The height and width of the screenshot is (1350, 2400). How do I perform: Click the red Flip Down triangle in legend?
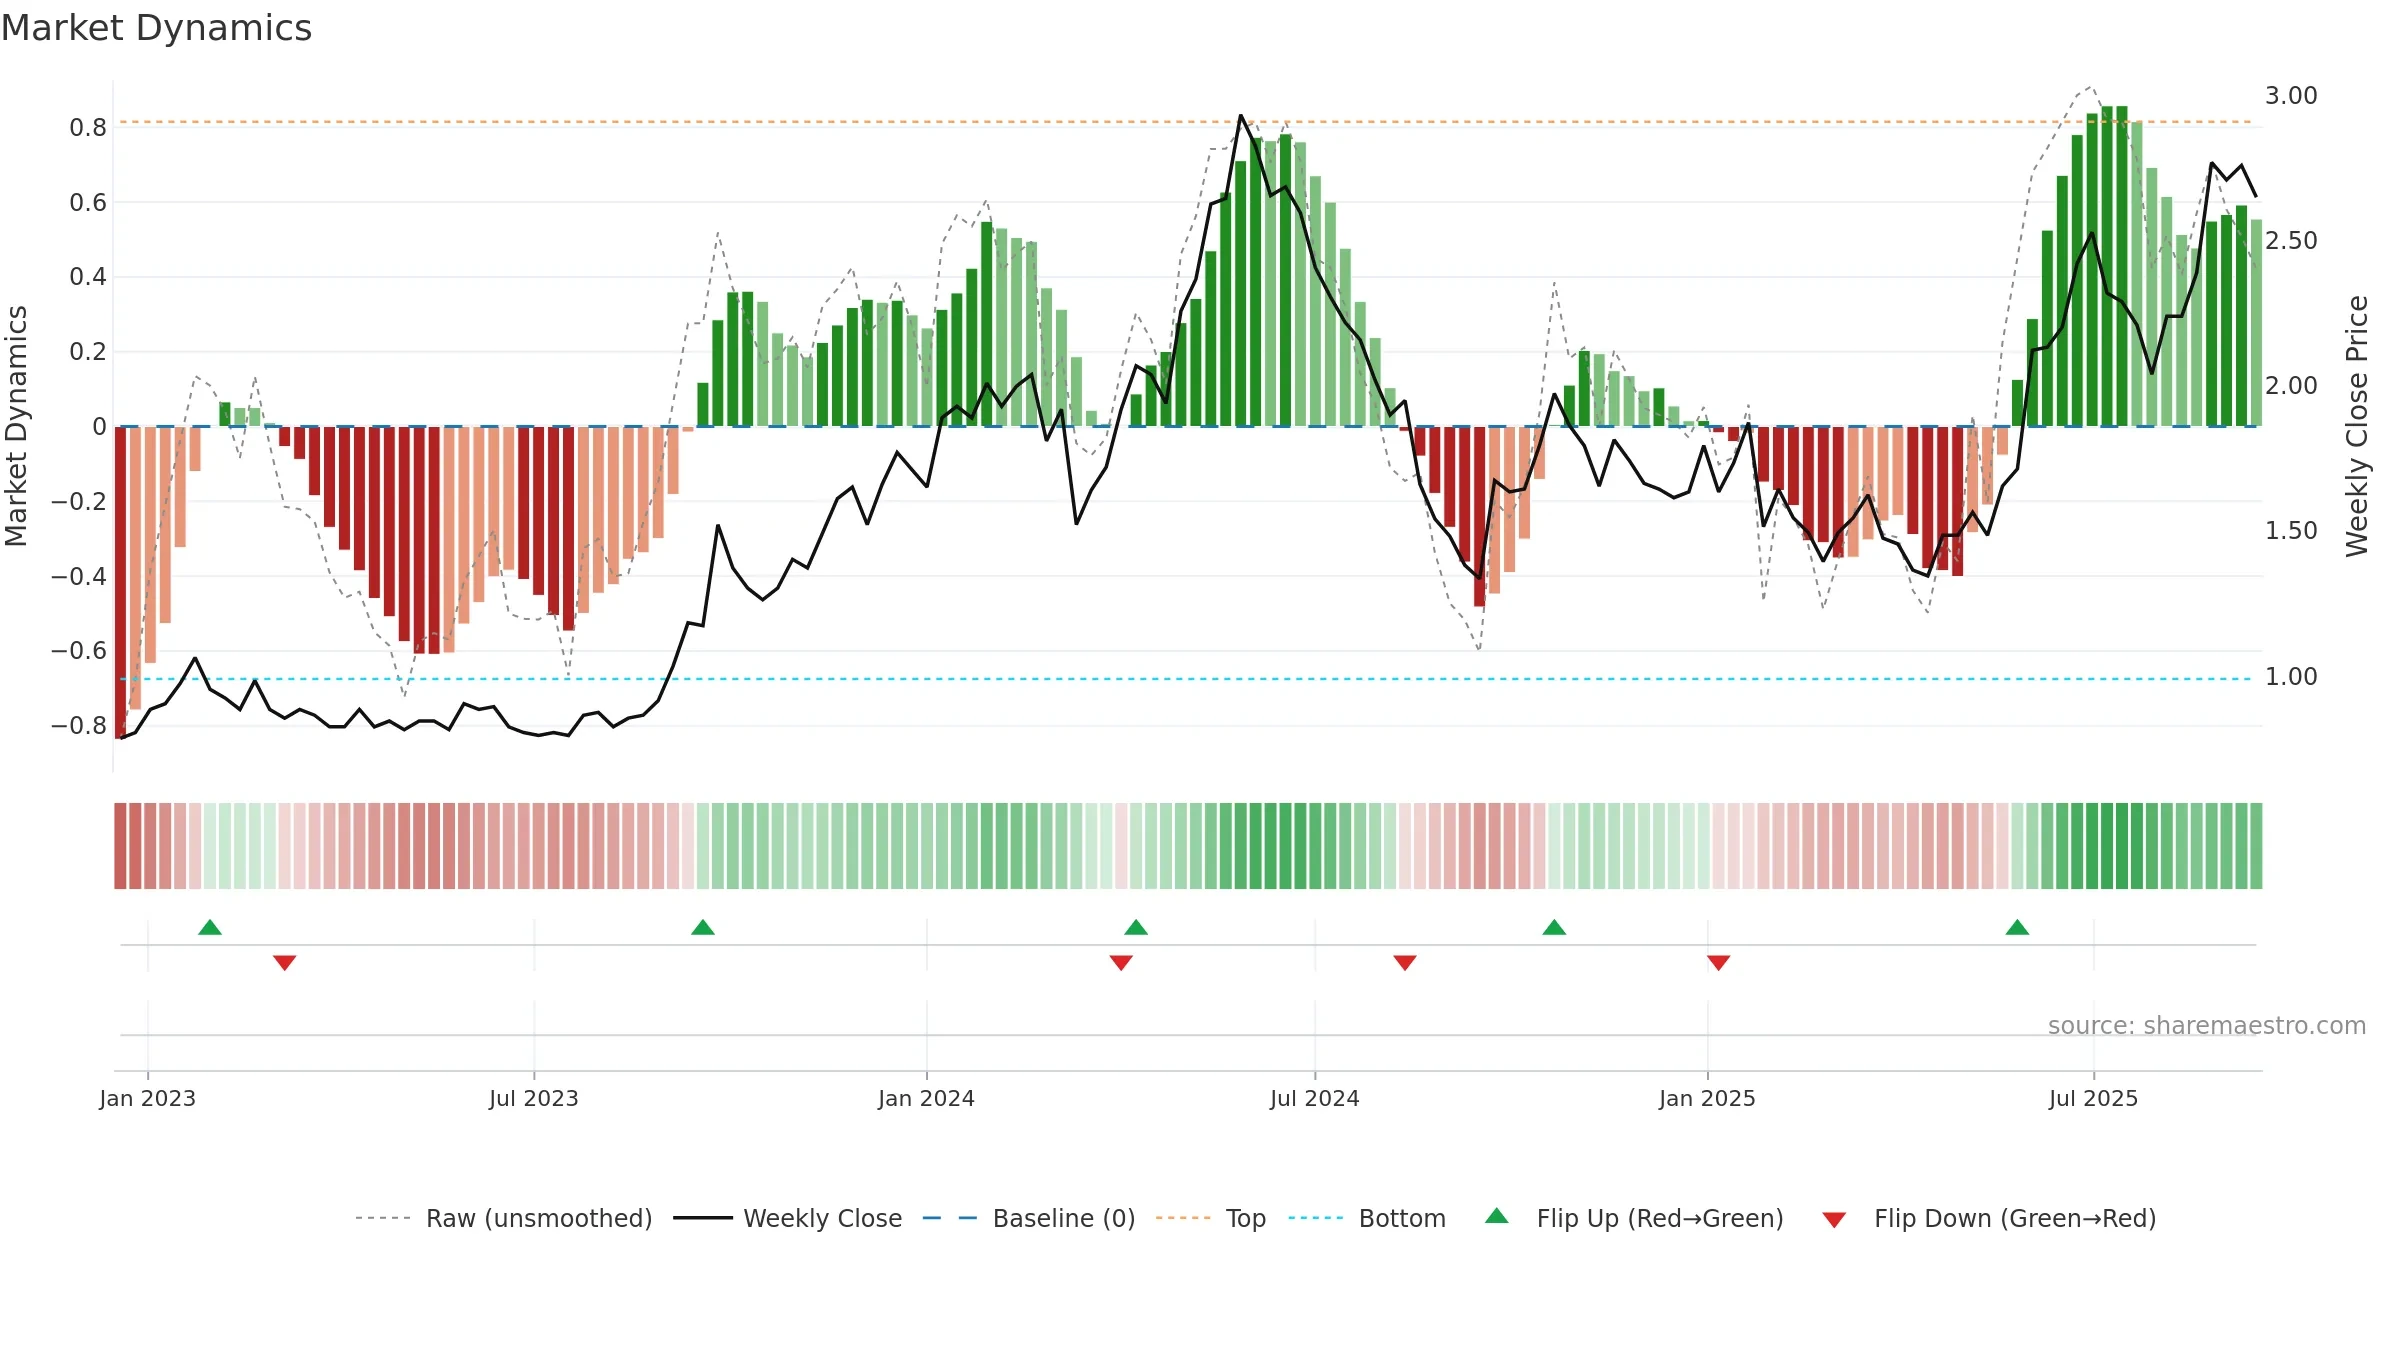pos(1834,1220)
